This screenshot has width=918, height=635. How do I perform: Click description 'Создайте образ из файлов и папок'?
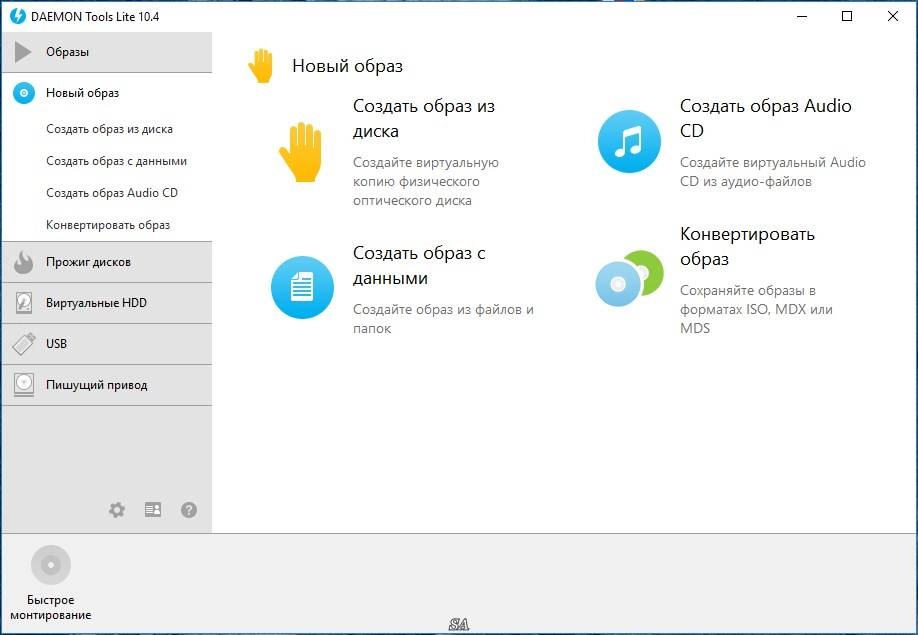tap(443, 318)
